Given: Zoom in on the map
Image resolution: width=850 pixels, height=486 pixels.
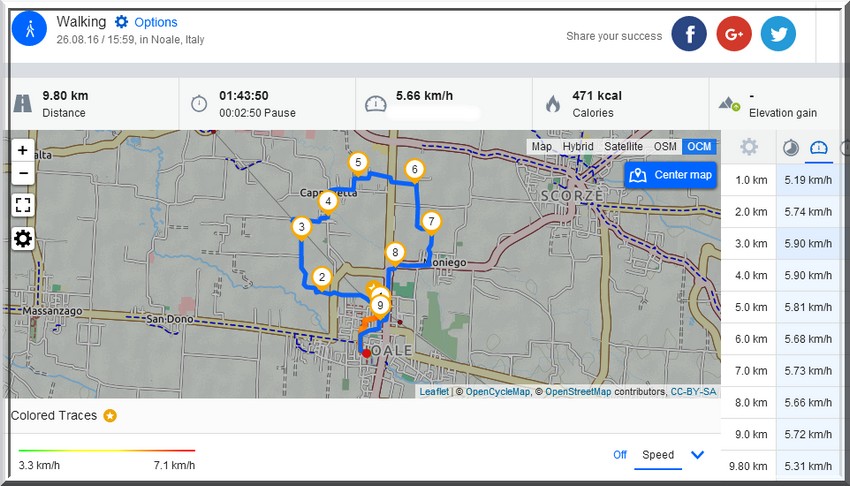Looking at the screenshot, I should pyautogui.click(x=23, y=150).
